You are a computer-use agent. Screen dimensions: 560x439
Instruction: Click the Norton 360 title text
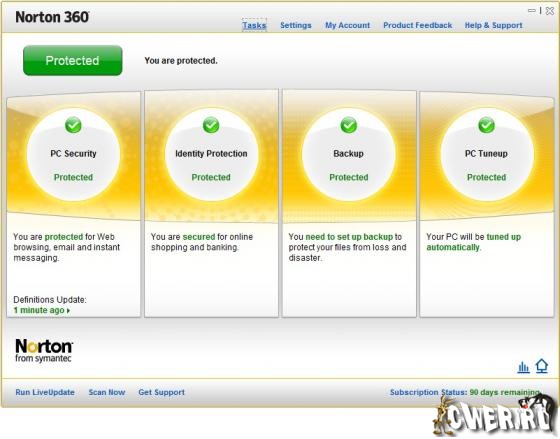[x=52, y=17]
